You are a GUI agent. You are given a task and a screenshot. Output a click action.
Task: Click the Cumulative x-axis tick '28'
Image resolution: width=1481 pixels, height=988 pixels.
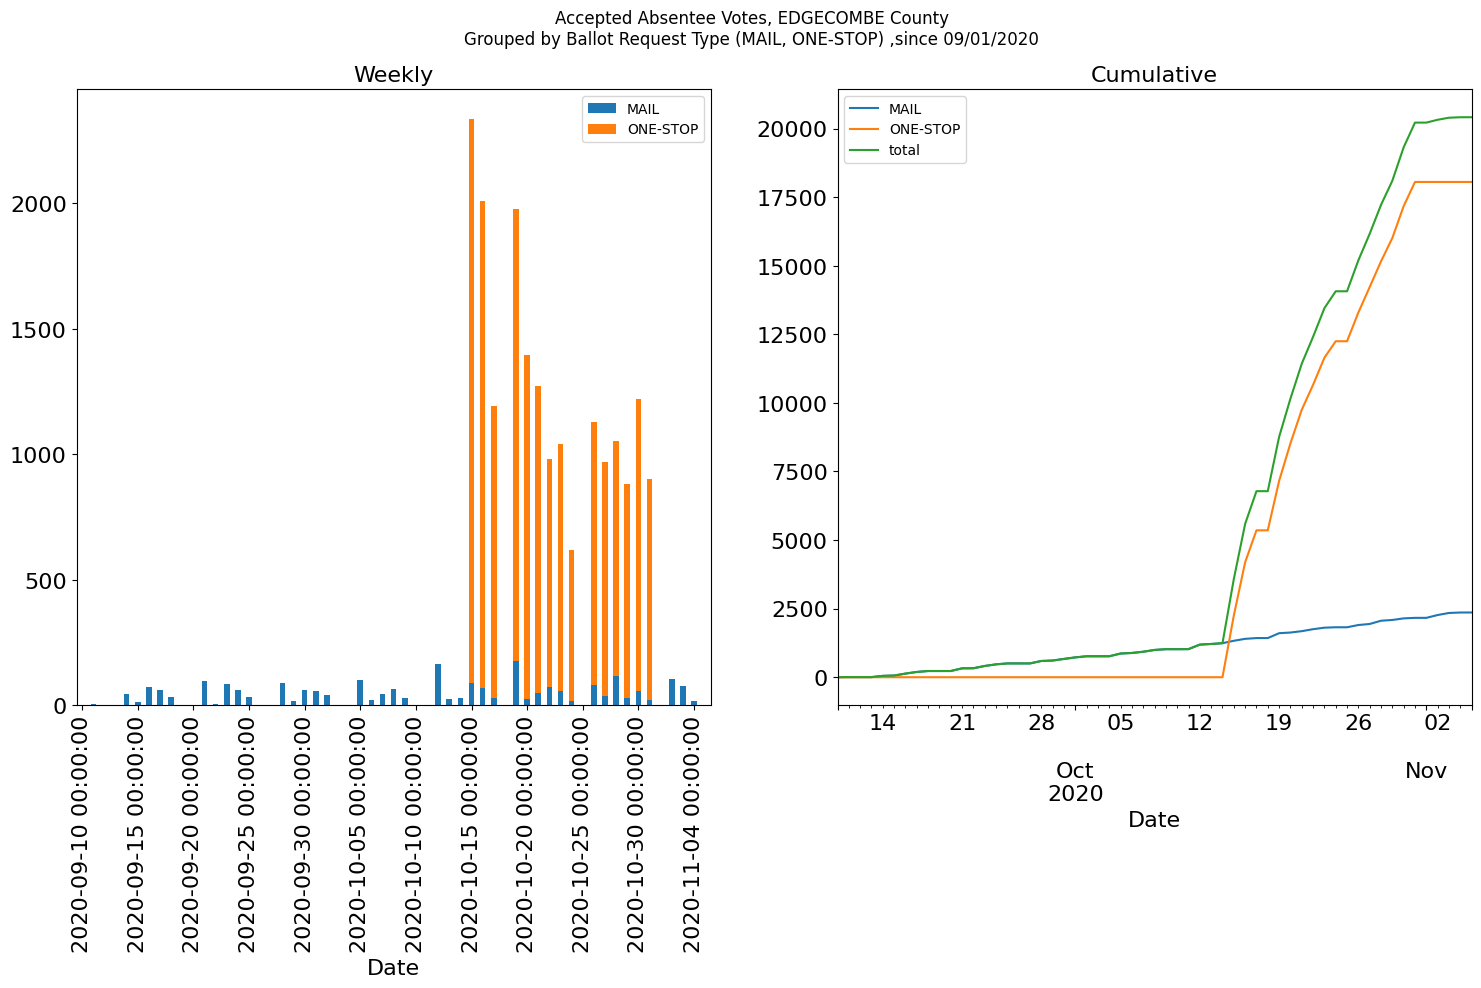click(1041, 723)
